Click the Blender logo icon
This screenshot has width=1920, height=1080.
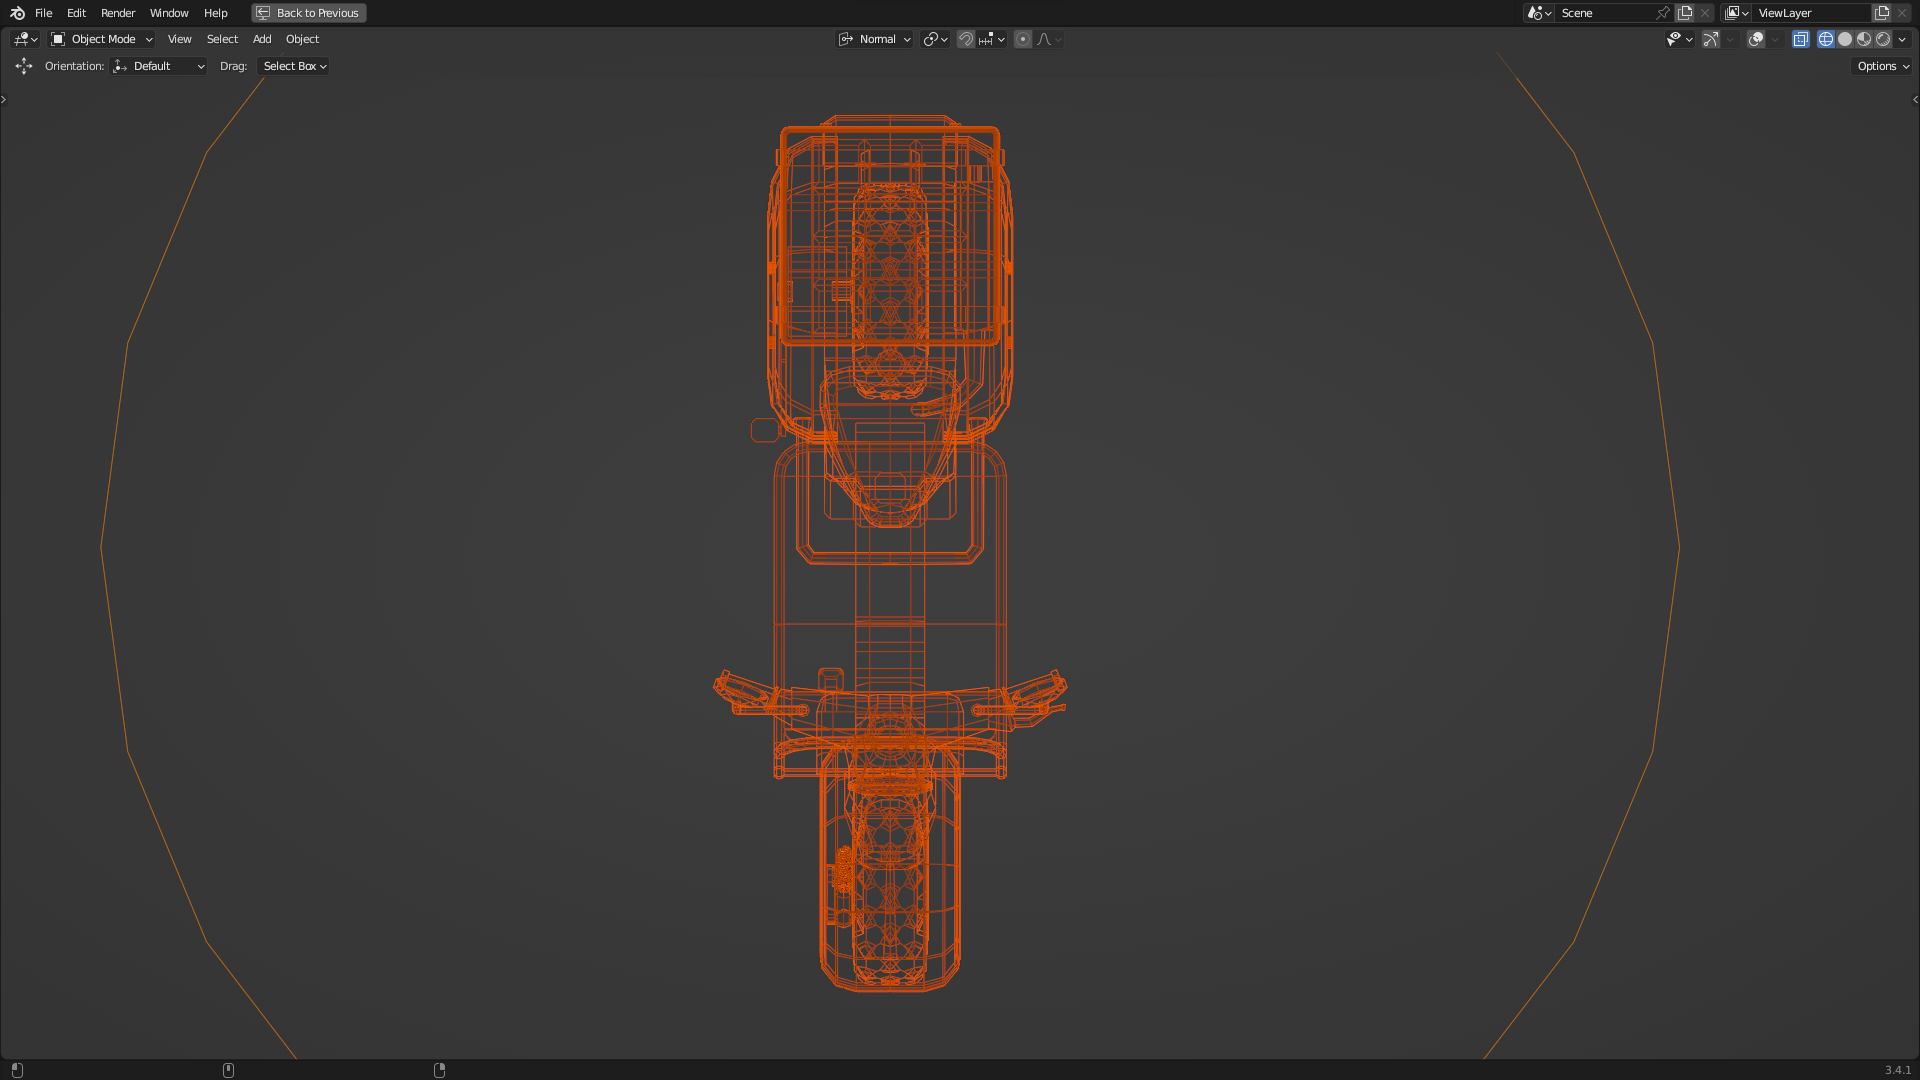click(17, 13)
